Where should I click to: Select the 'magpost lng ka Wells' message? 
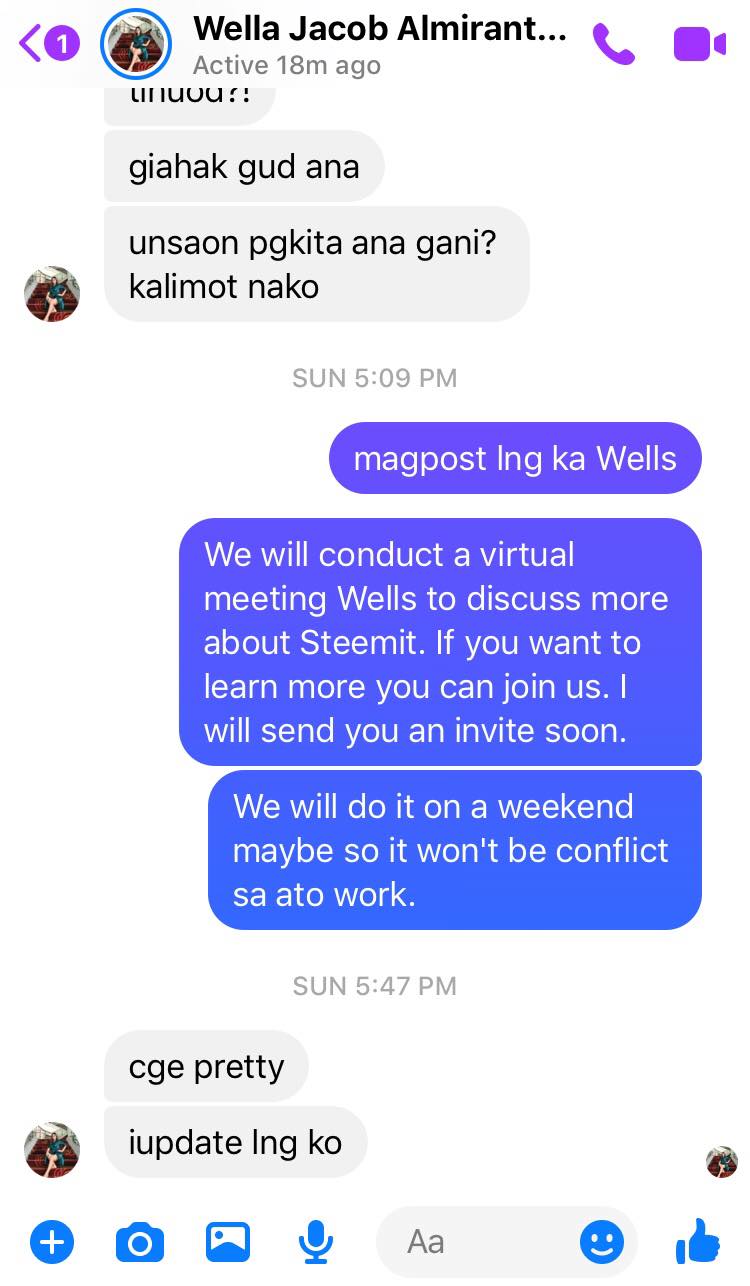[515, 458]
